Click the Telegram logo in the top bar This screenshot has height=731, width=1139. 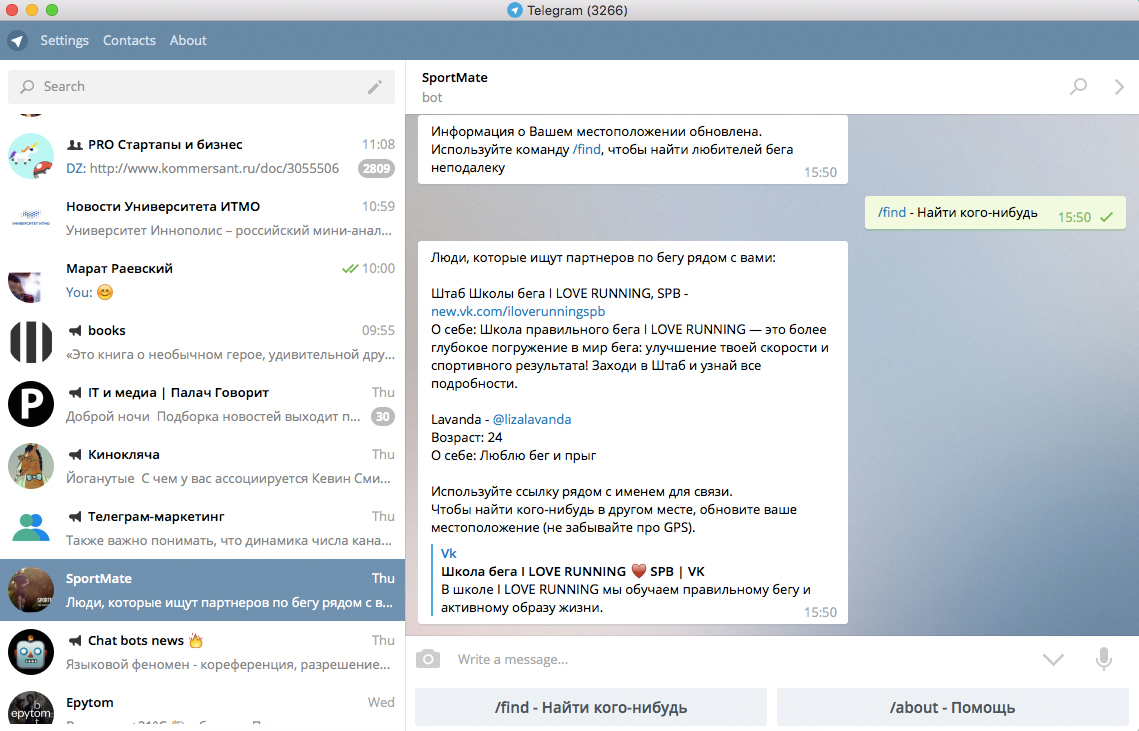pyautogui.click(x=17, y=41)
